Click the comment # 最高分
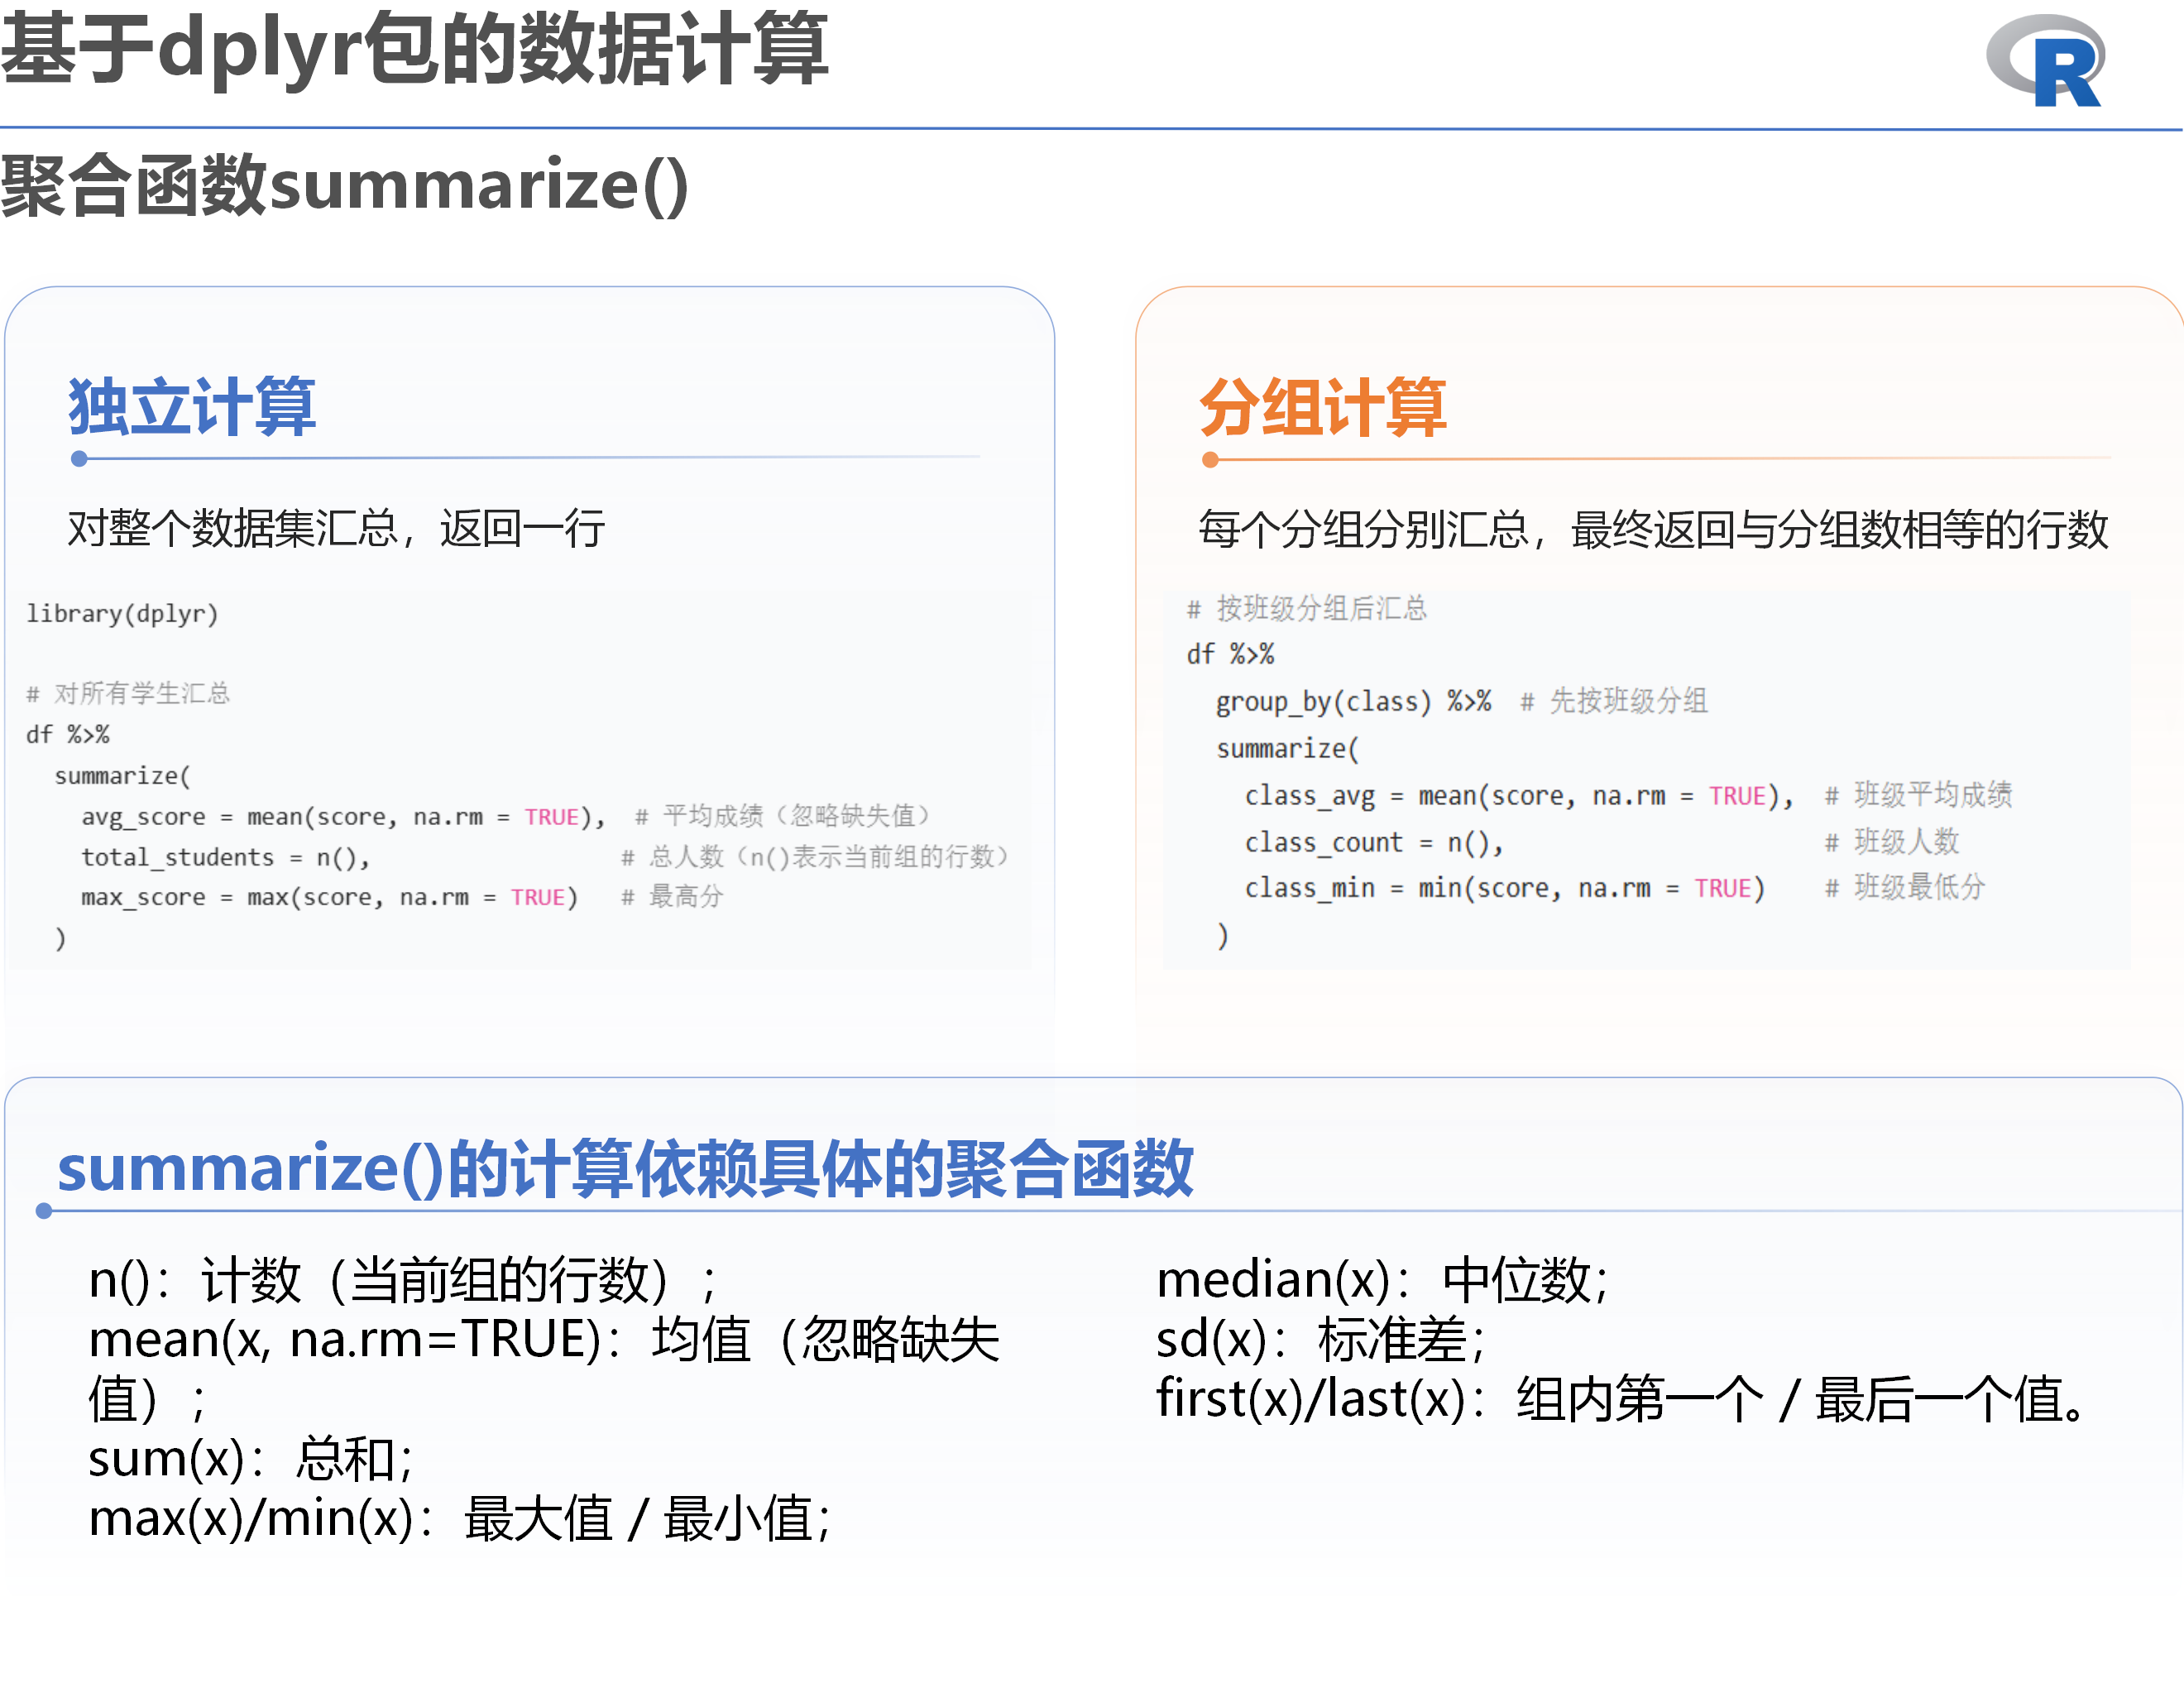2184x1688 pixels. tap(672, 897)
